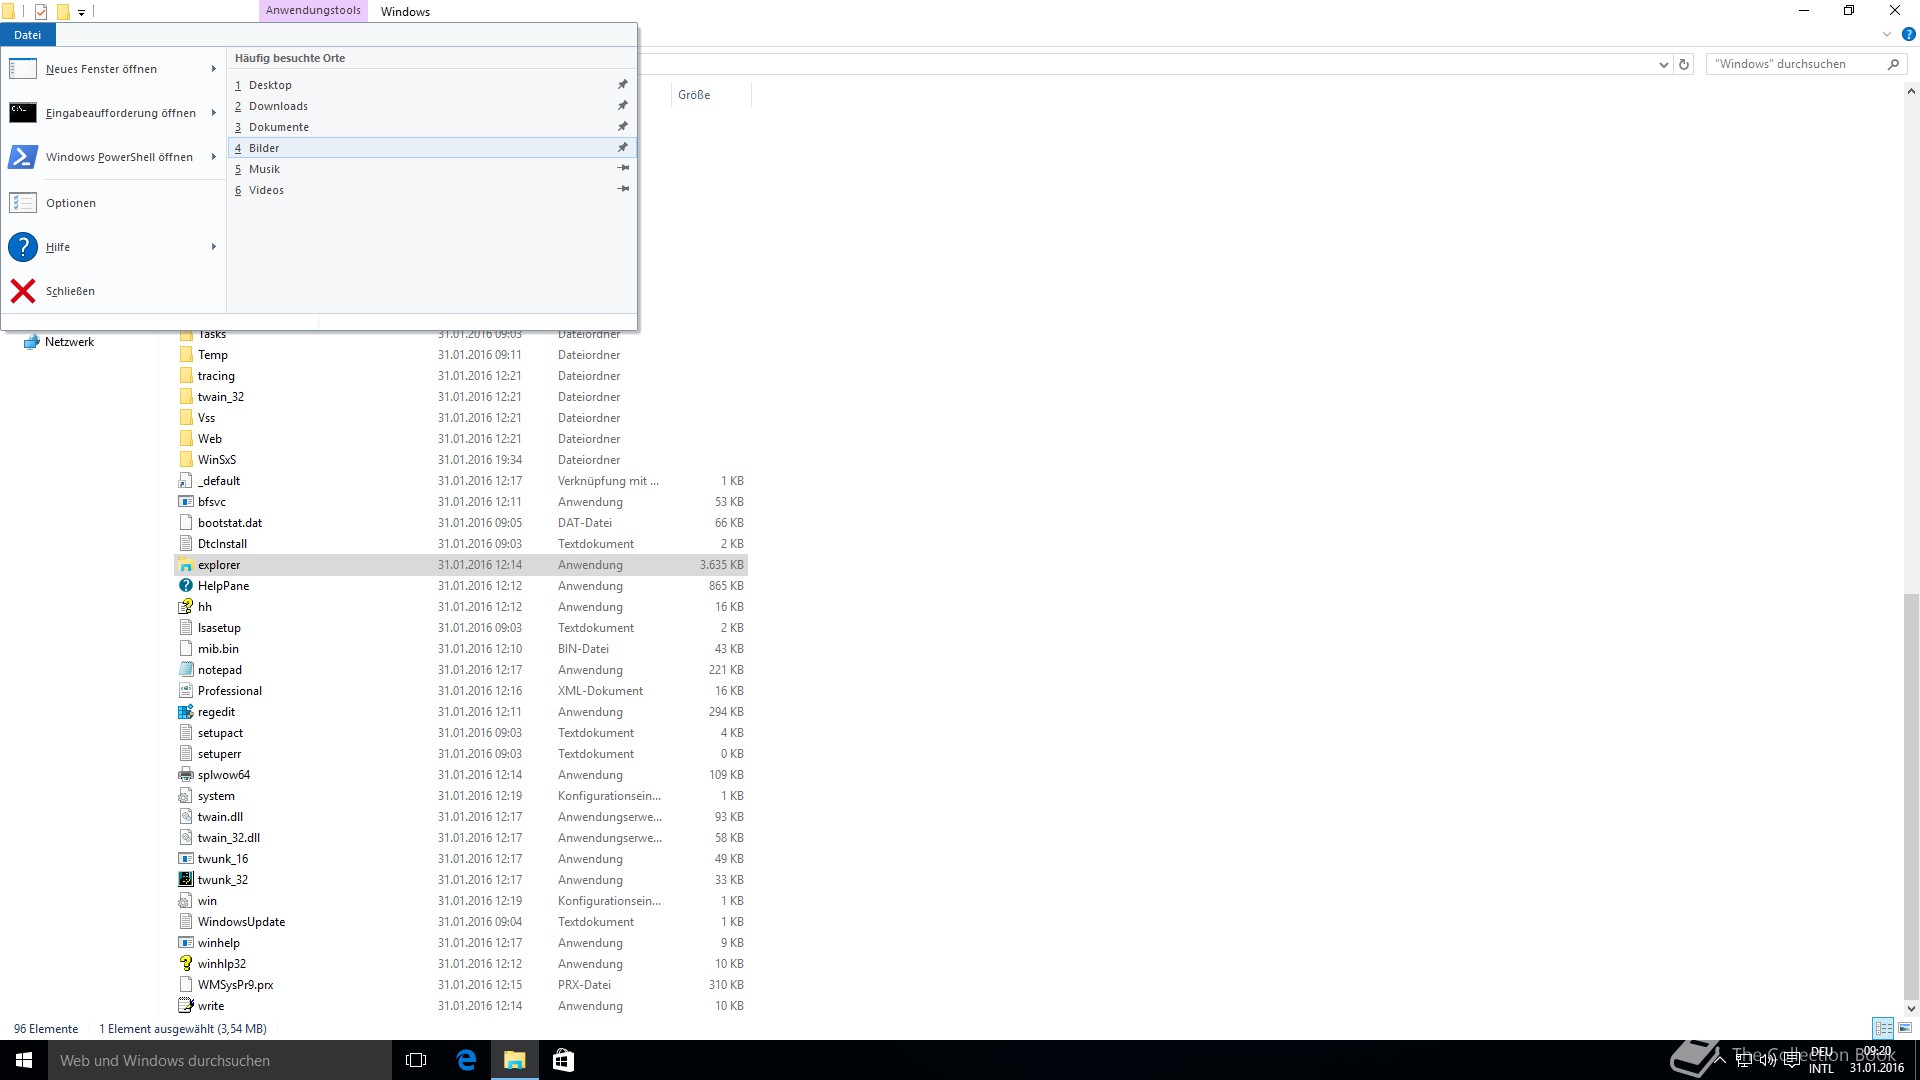Viewport: 1920px width, 1080px height.
Task: Unpin Downloads from frequent places
Action: [622, 106]
